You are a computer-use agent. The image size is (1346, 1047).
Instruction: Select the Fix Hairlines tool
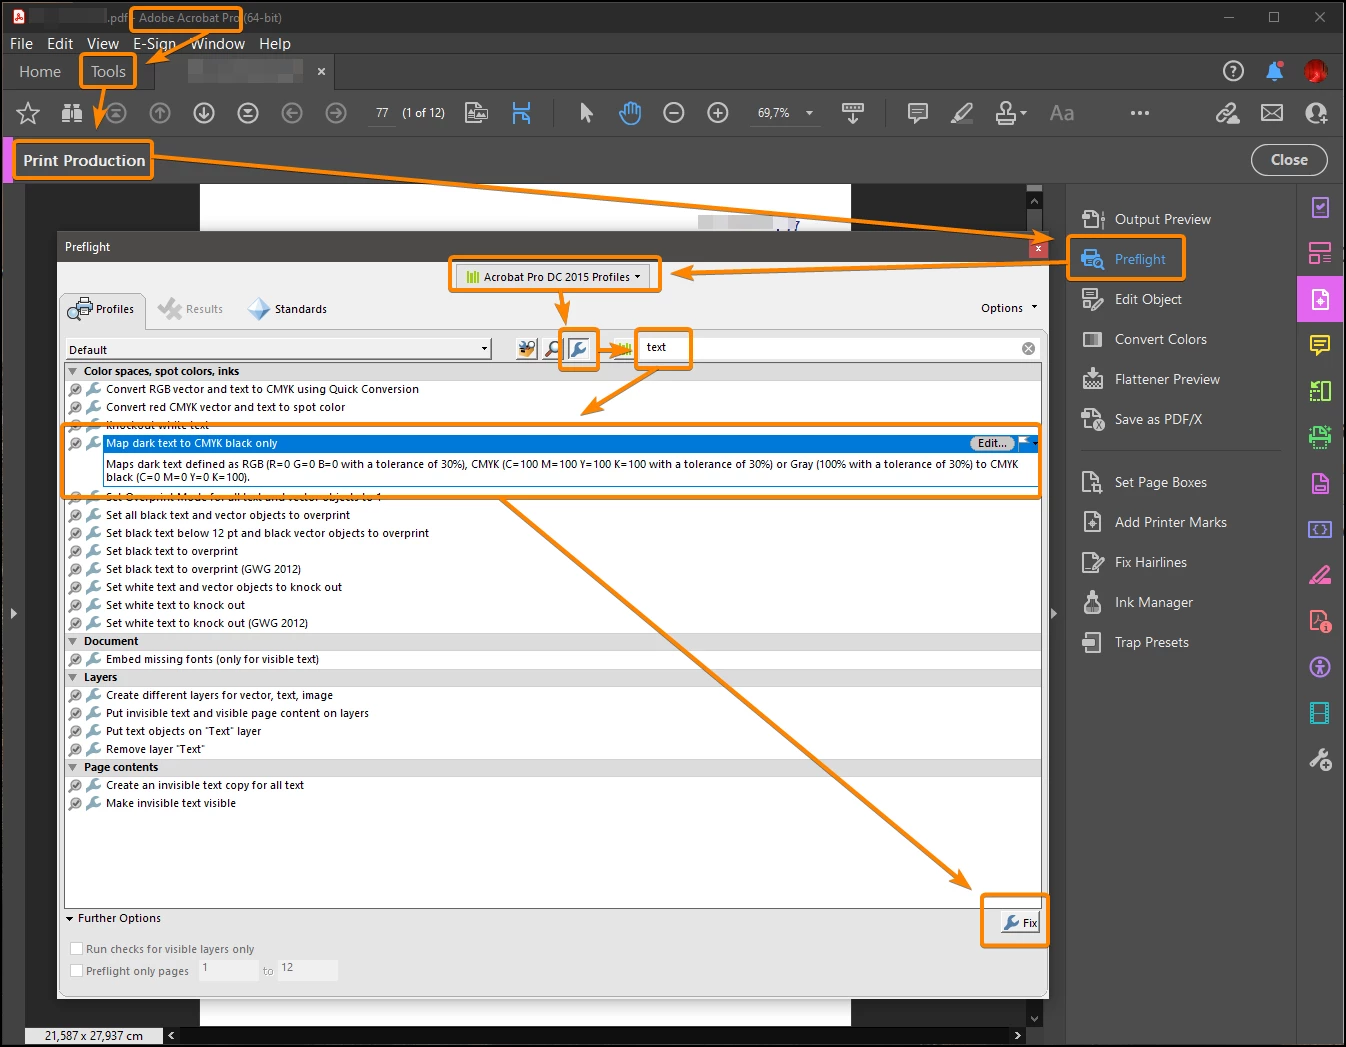(x=1134, y=562)
